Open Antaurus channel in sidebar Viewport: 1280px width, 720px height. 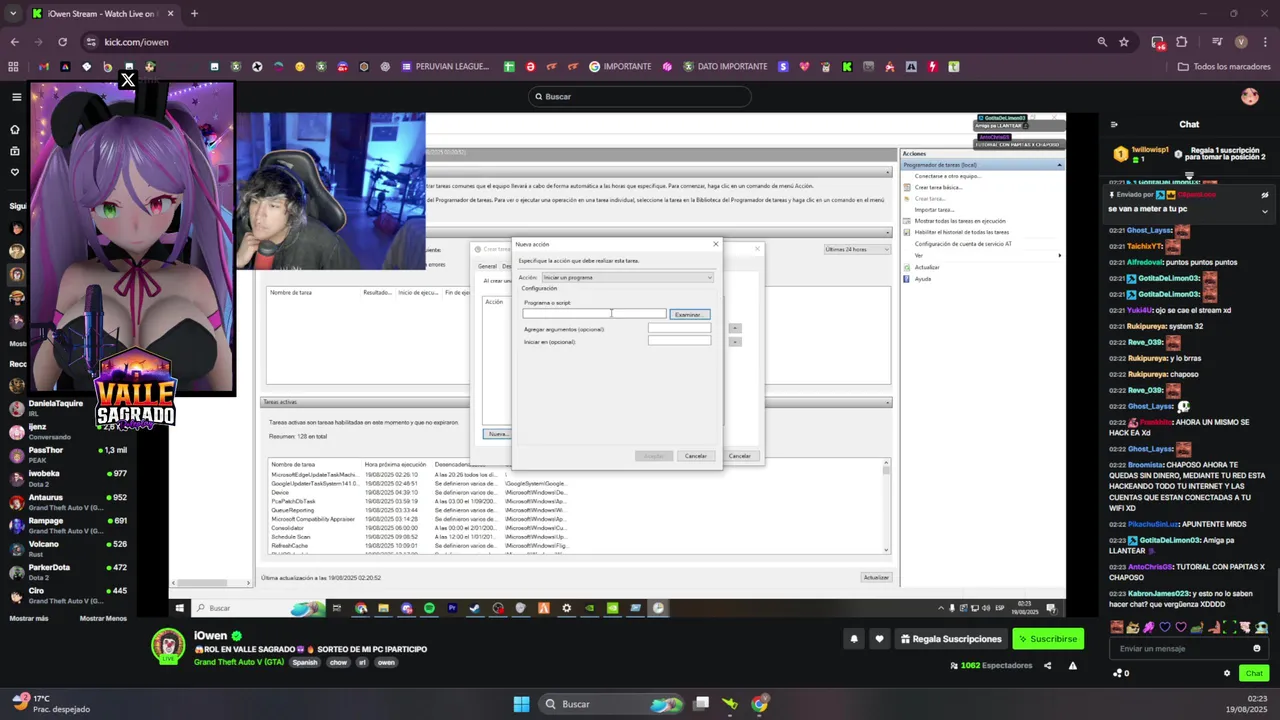tap(68, 502)
